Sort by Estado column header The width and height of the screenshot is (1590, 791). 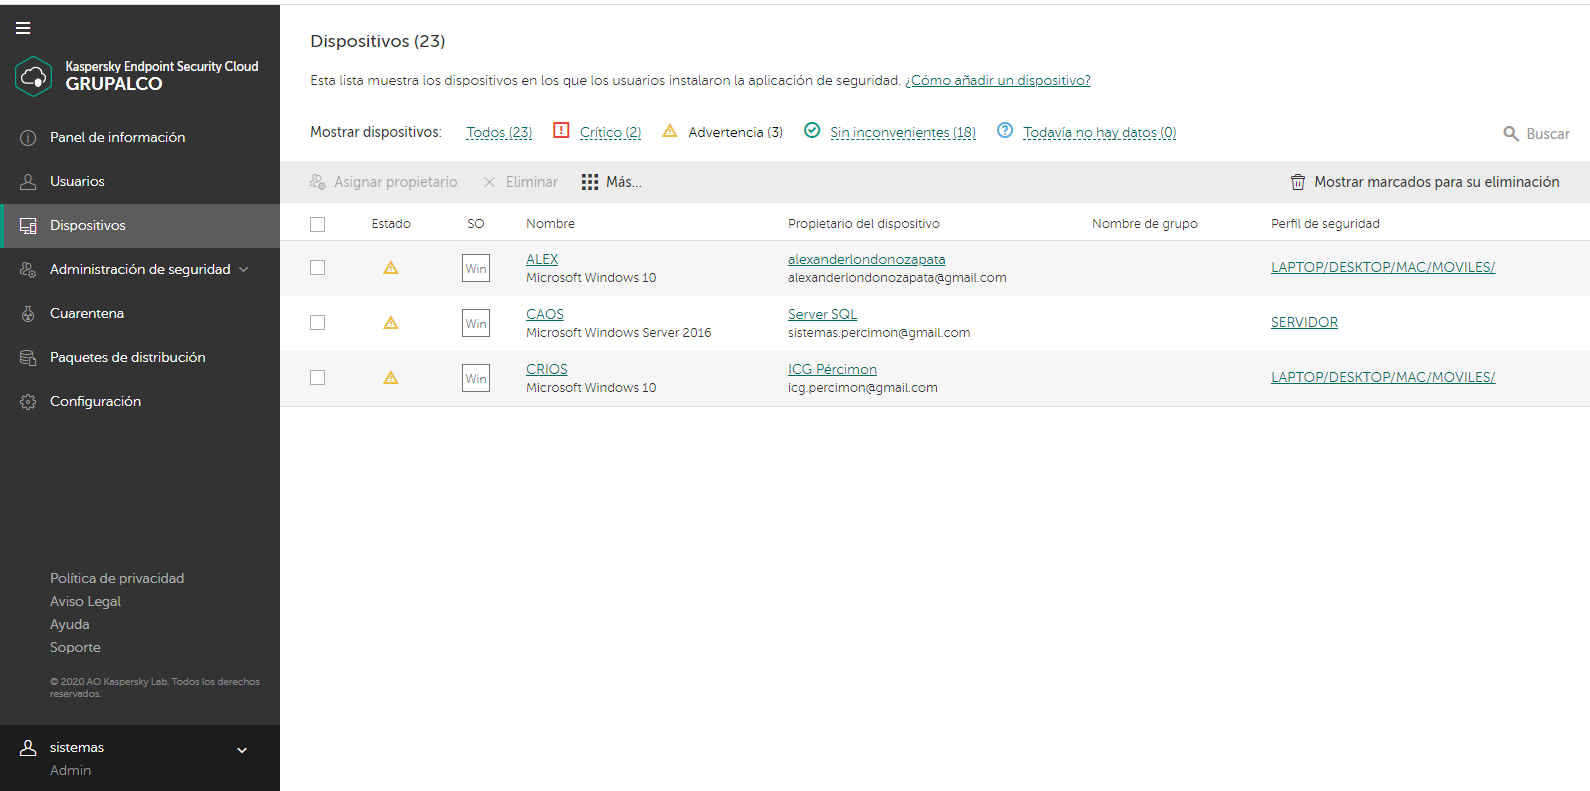[391, 224]
